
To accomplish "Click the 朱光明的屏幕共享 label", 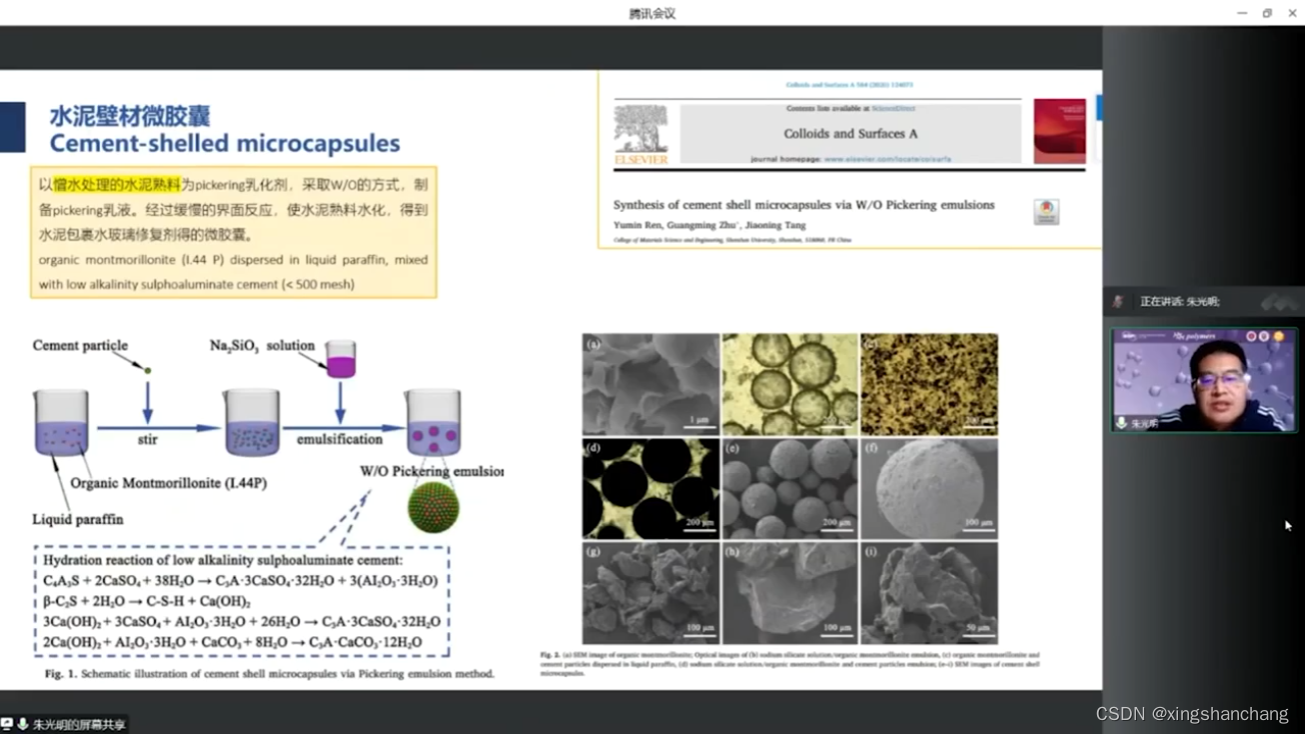I will point(79,724).
